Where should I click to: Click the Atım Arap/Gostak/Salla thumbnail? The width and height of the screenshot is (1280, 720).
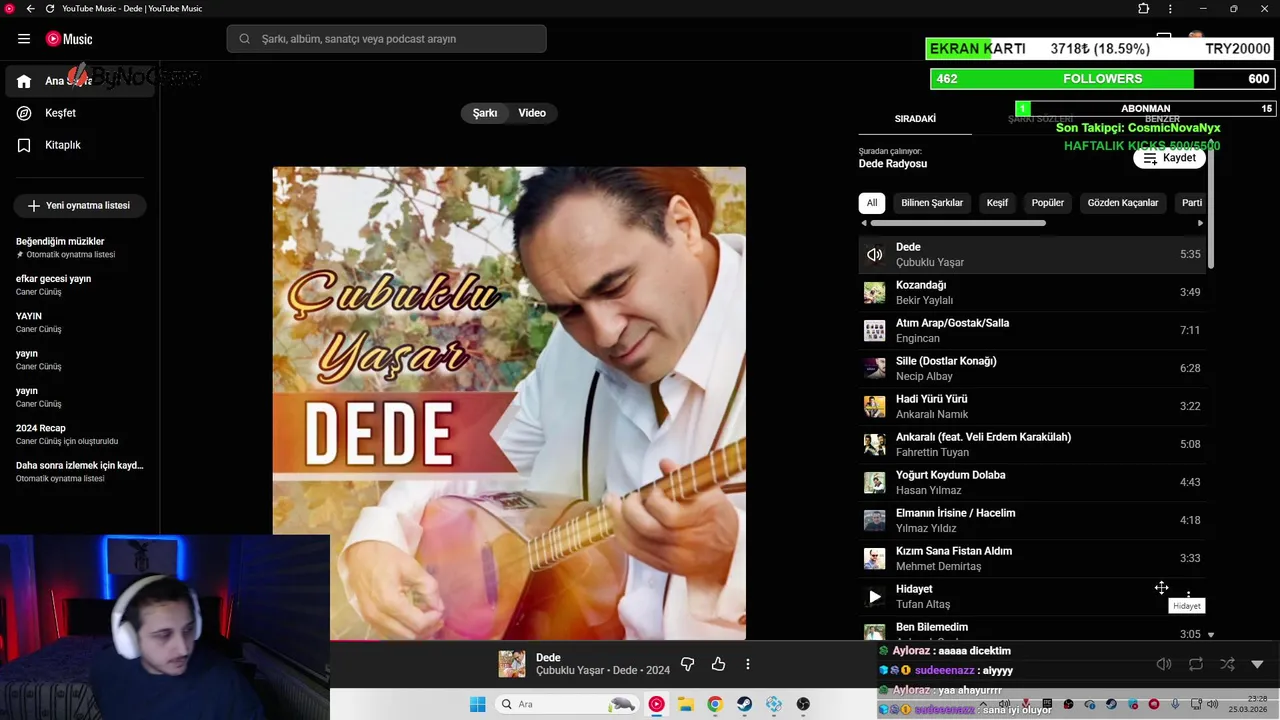pos(875,331)
